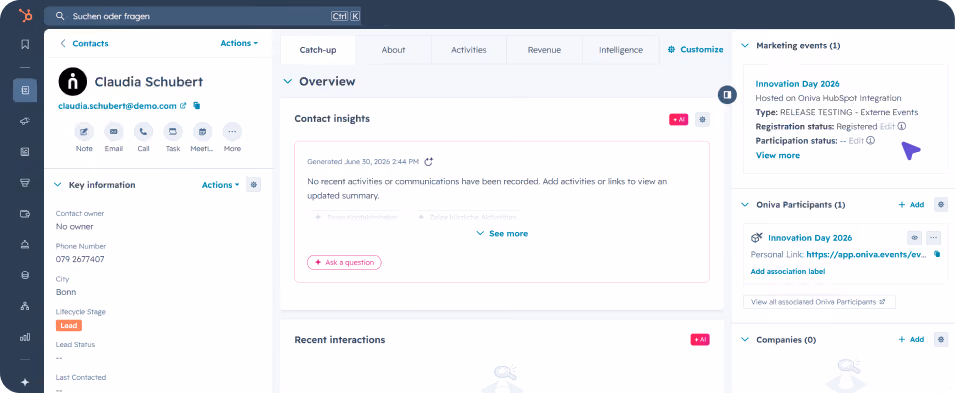Open the claudia.schubert@demo.com email link
The height and width of the screenshot is (393, 955).
[x=118, y=106]
